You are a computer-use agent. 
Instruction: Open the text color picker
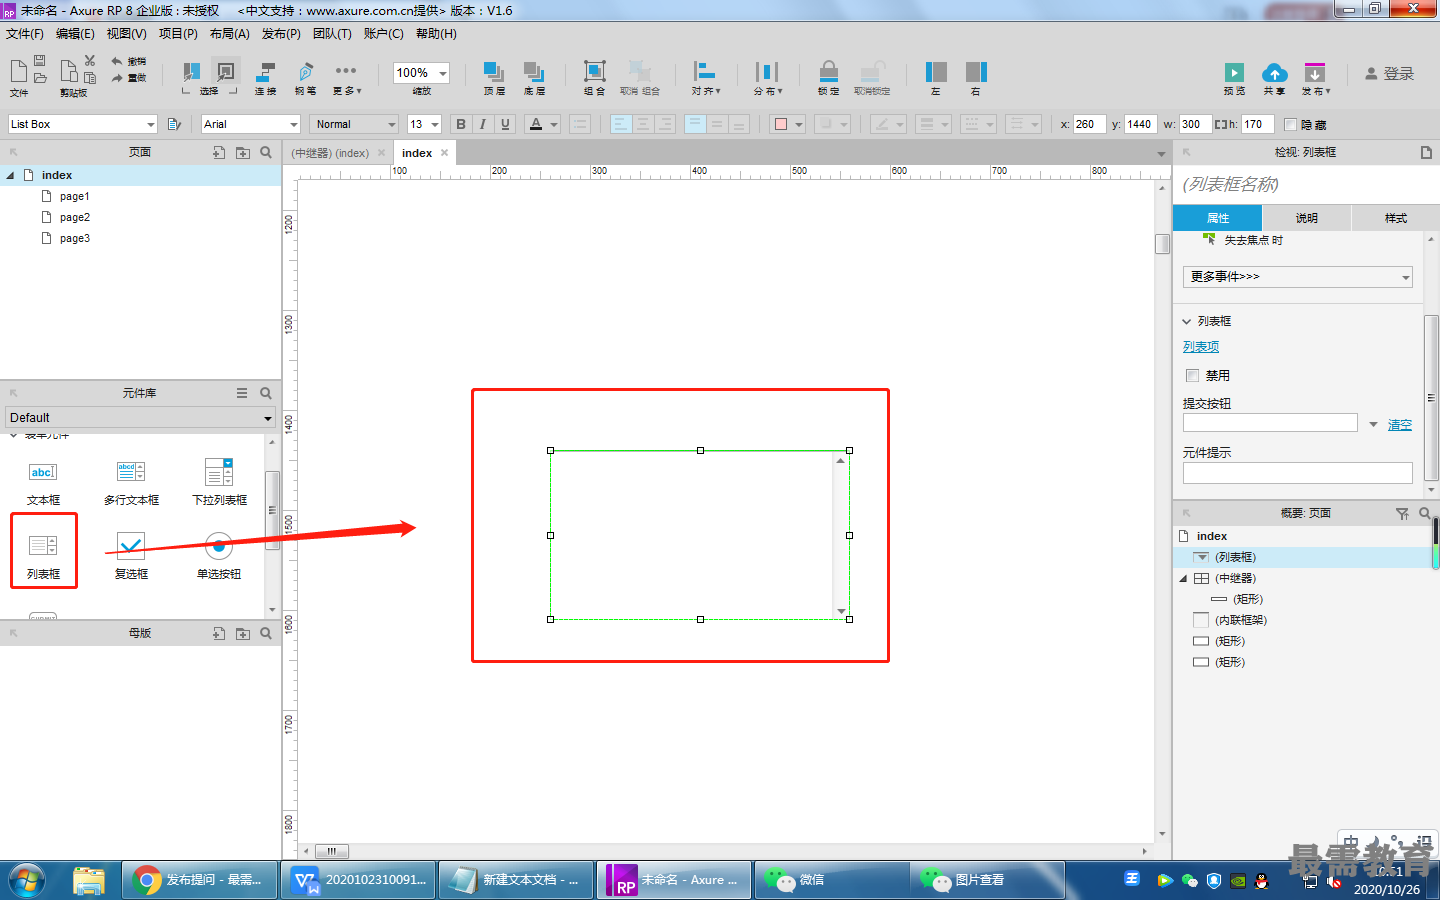pos(543,124)
